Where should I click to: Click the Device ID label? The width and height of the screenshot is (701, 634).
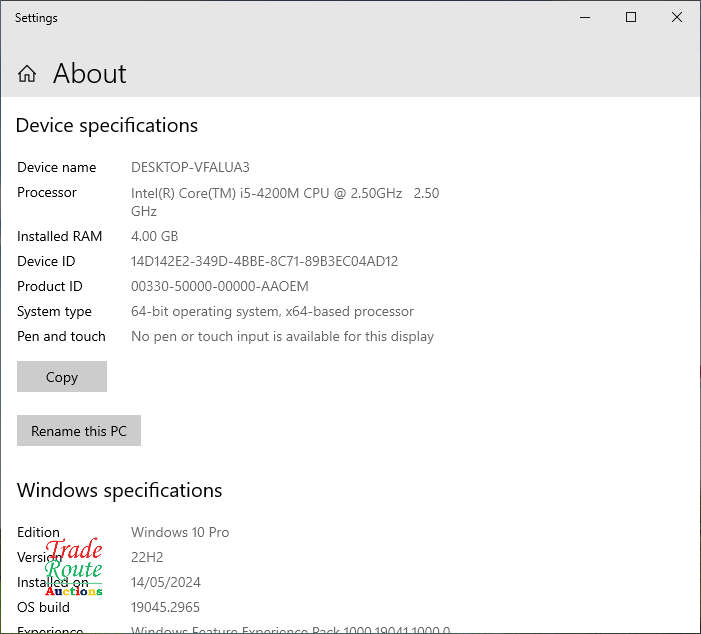(46, 261)
